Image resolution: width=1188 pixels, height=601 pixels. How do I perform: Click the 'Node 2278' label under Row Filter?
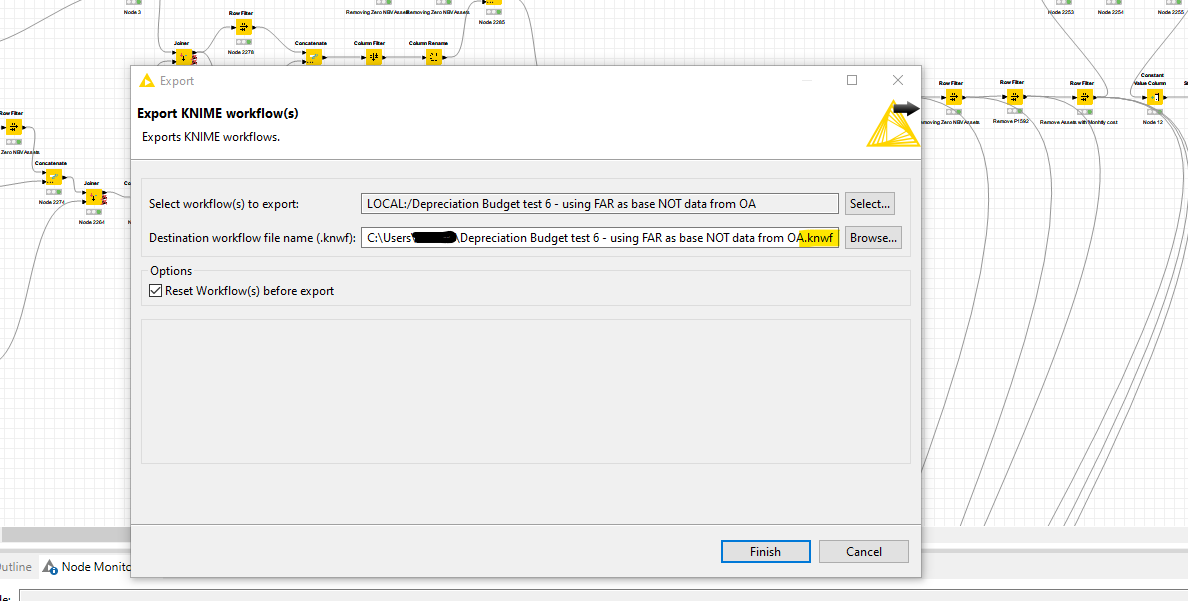pyautogui.click(x=241, y=52)
